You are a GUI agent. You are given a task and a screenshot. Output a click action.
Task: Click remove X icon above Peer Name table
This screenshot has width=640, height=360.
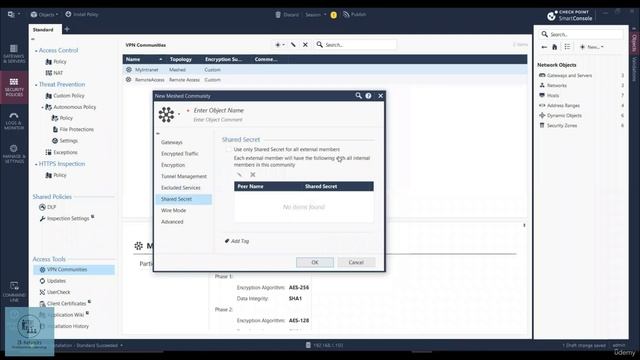tap(253, 175)
